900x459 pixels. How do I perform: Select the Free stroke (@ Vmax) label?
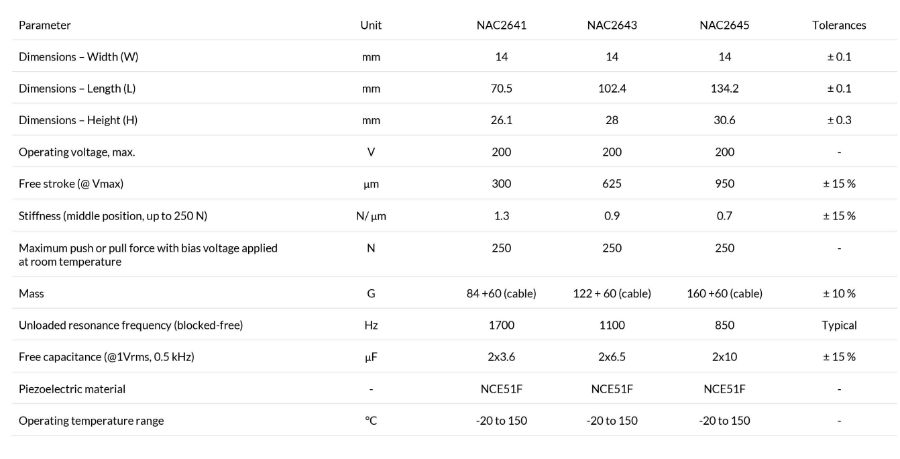point(71,184)
